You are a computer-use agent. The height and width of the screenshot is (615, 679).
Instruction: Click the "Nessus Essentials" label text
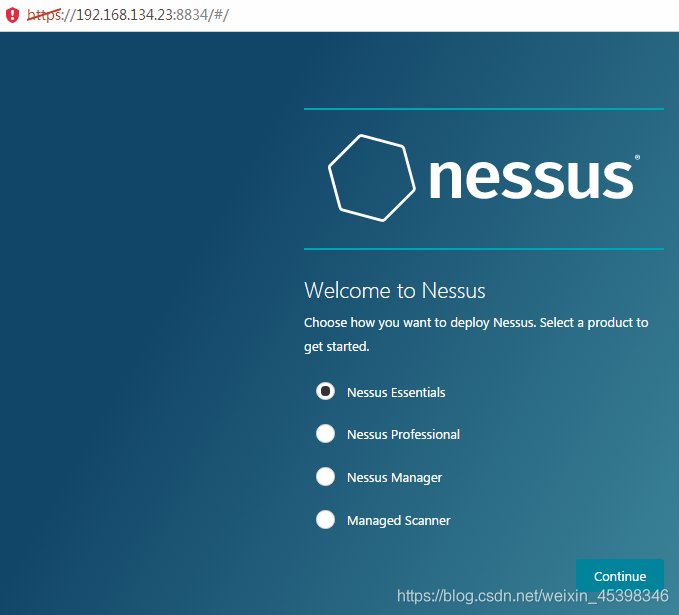click(396, 392)
